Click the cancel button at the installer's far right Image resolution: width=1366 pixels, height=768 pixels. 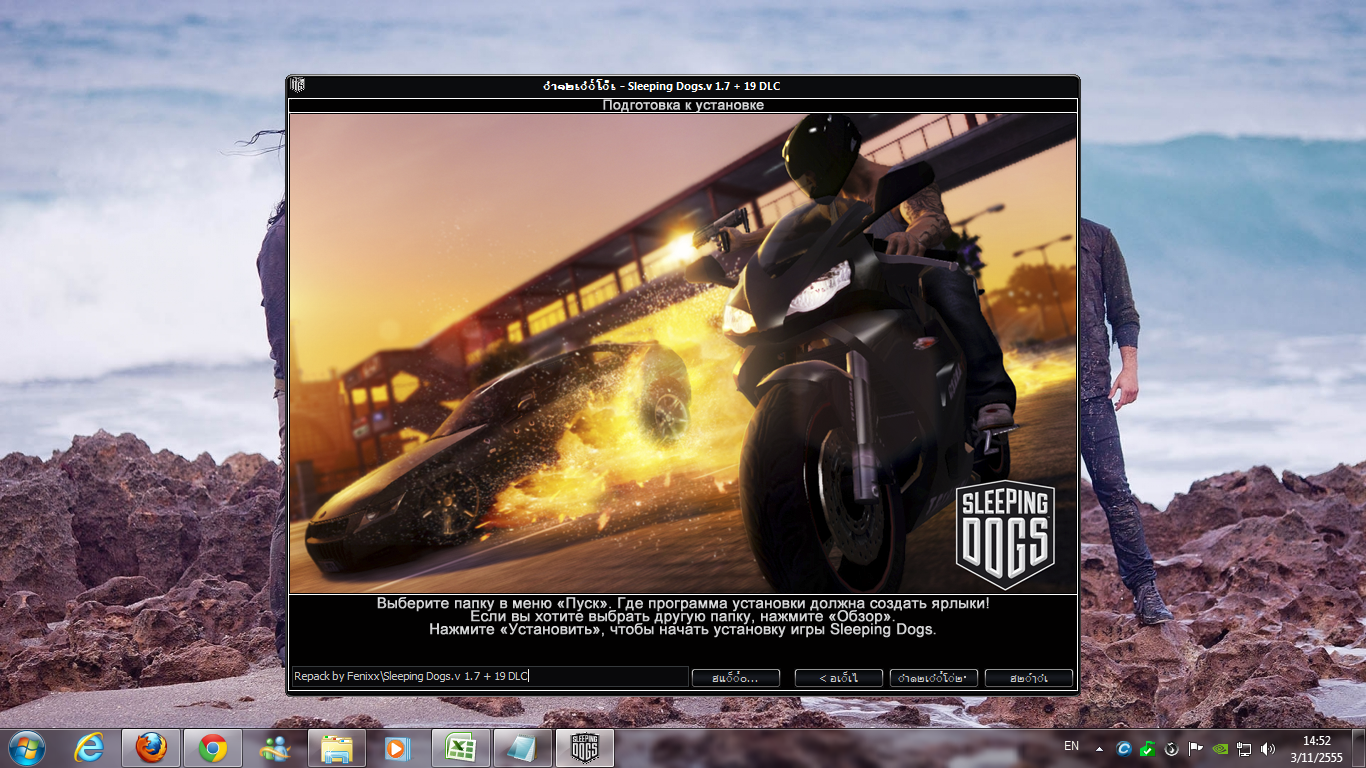coord(1029,678)
